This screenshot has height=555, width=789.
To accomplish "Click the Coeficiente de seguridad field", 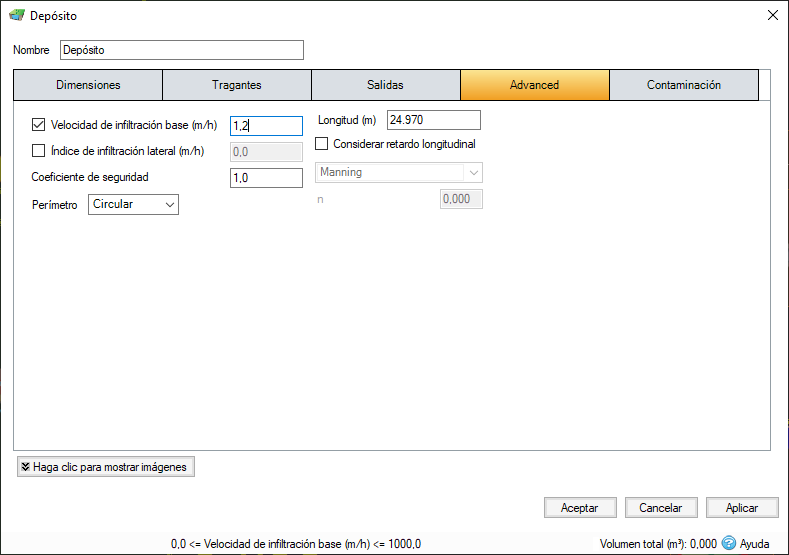I will pyautogui.click(x=266, y=178).
